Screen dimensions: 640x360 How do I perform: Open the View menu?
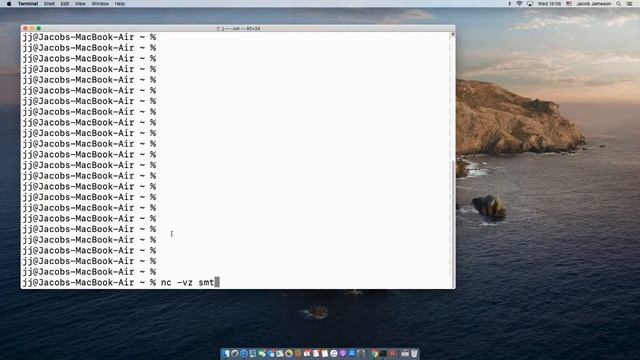click(80, 4)
